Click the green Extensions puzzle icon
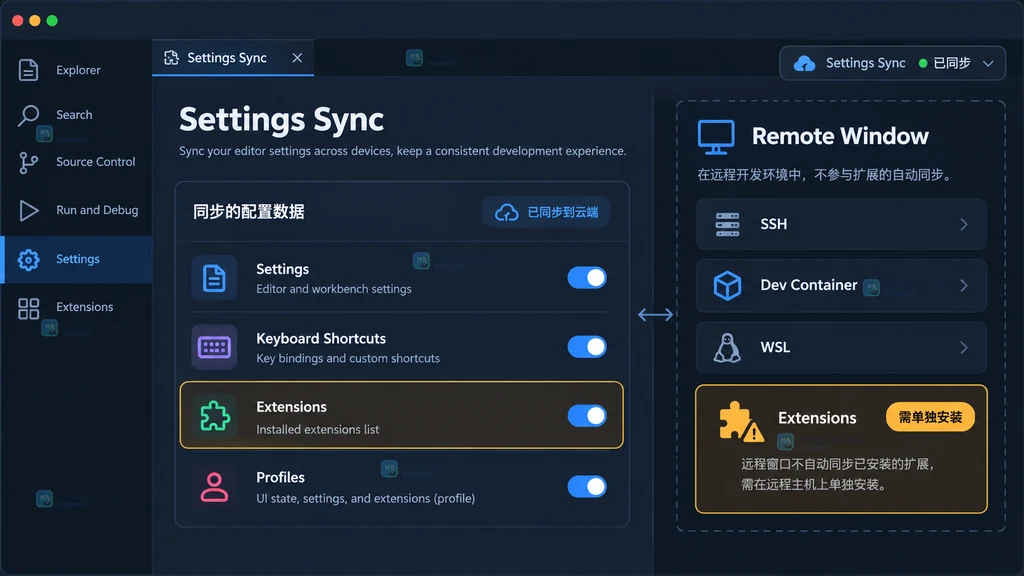The width and height of the screenshot is (1024, 576). tap(214, 416)
